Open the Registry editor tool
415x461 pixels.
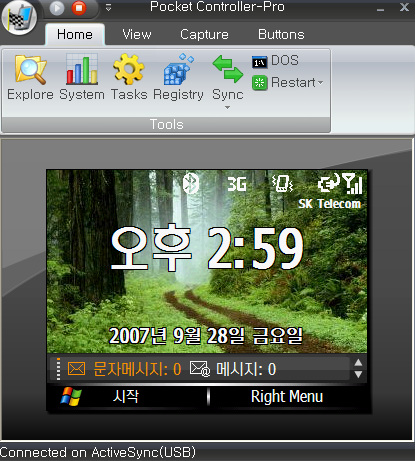[x=178, y=77]
